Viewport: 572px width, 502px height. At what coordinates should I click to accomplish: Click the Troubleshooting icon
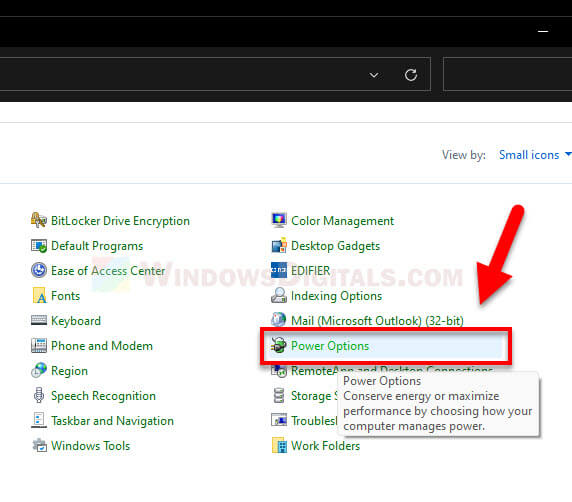tap(279, 420)
